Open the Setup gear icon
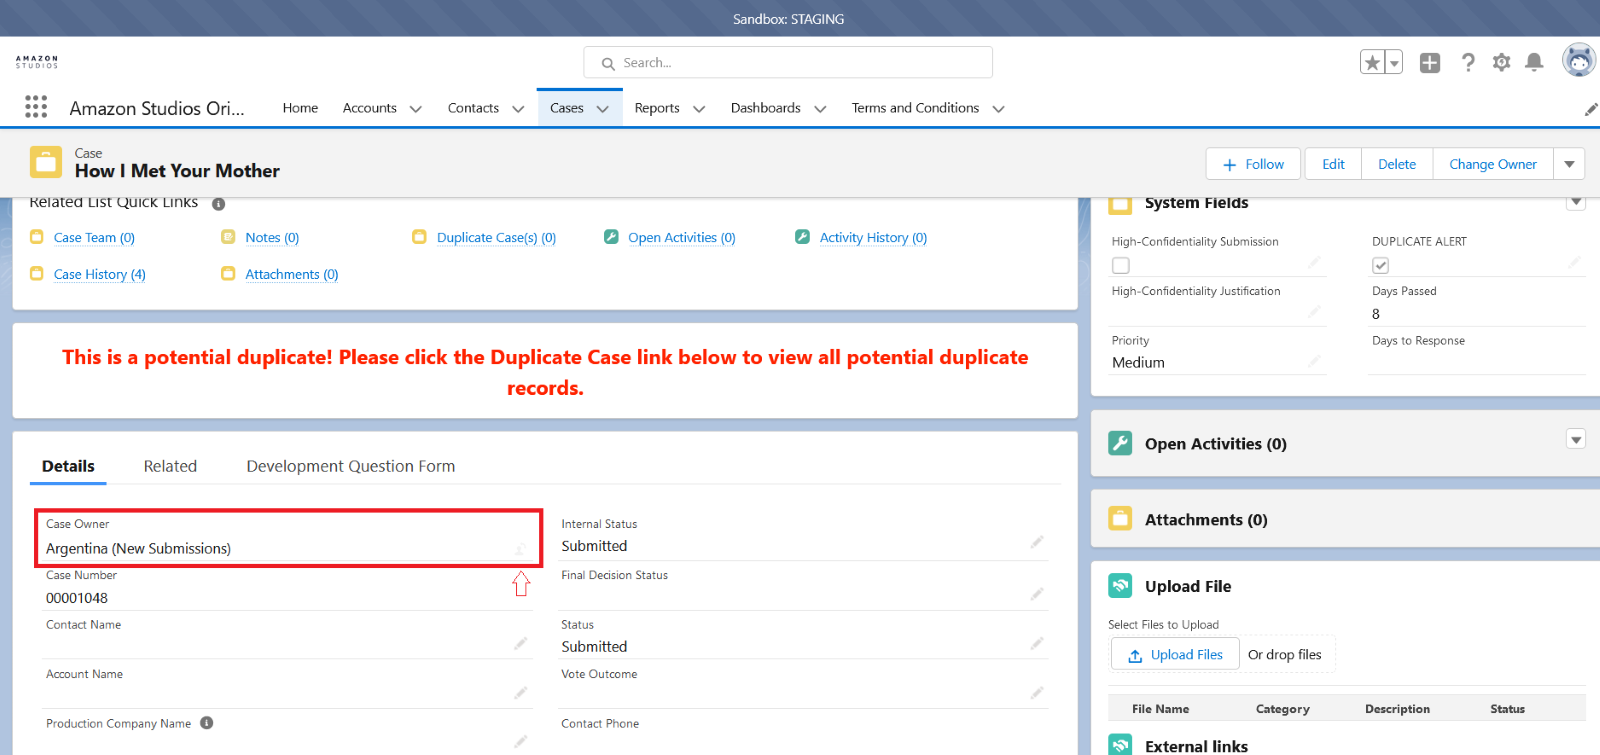 click(1501, 63)
